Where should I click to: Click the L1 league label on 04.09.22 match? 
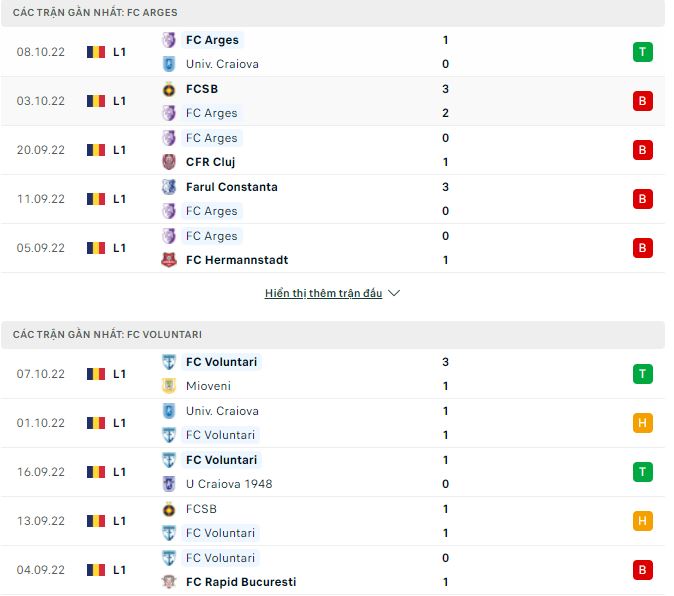(119, 570)
